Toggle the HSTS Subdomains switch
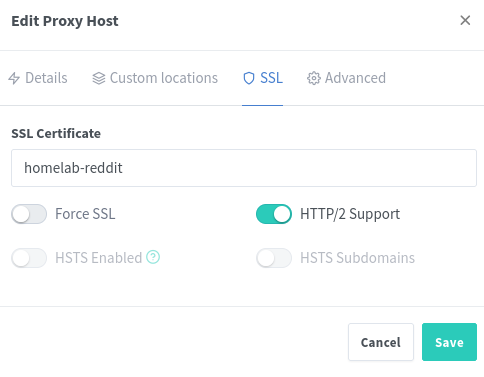The height and width of the screenshot is (377, 484). [274, 258]
